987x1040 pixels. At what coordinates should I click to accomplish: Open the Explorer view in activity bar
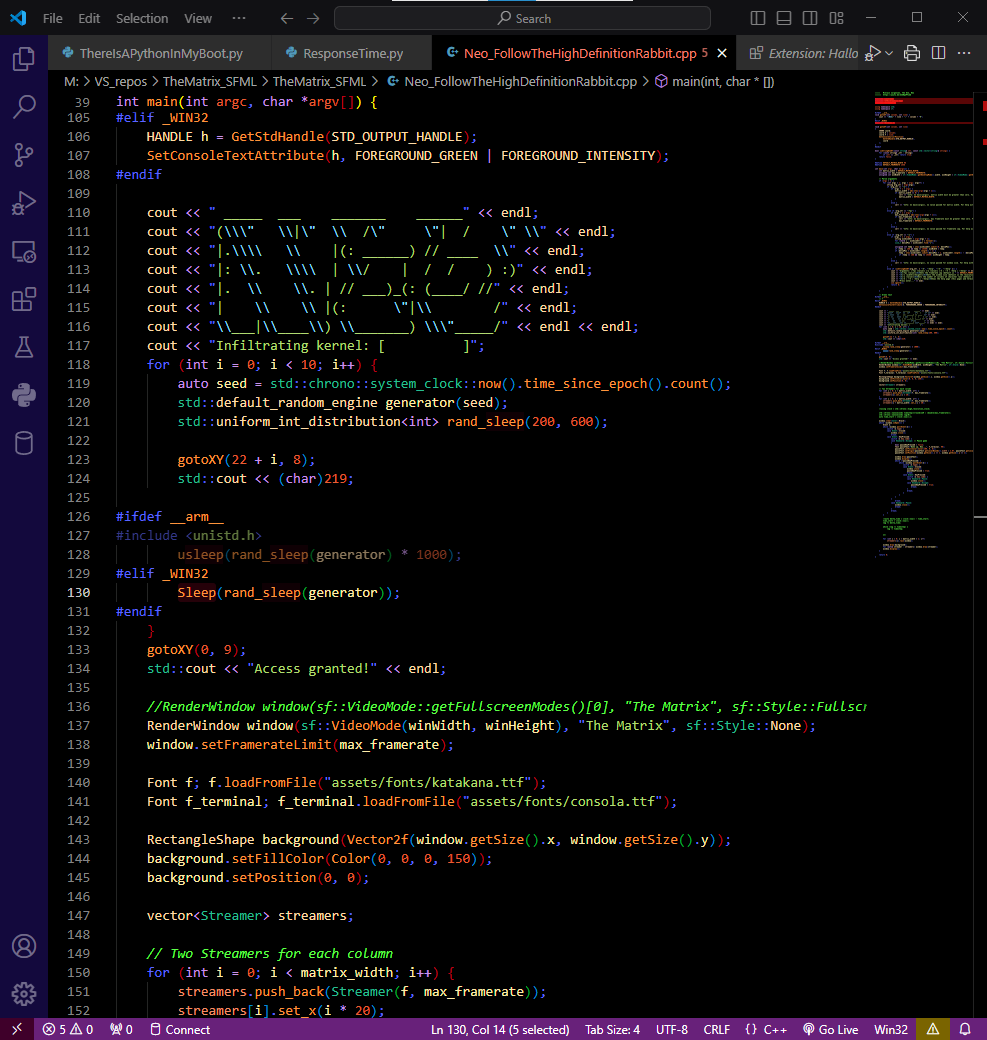coord(24,59)
